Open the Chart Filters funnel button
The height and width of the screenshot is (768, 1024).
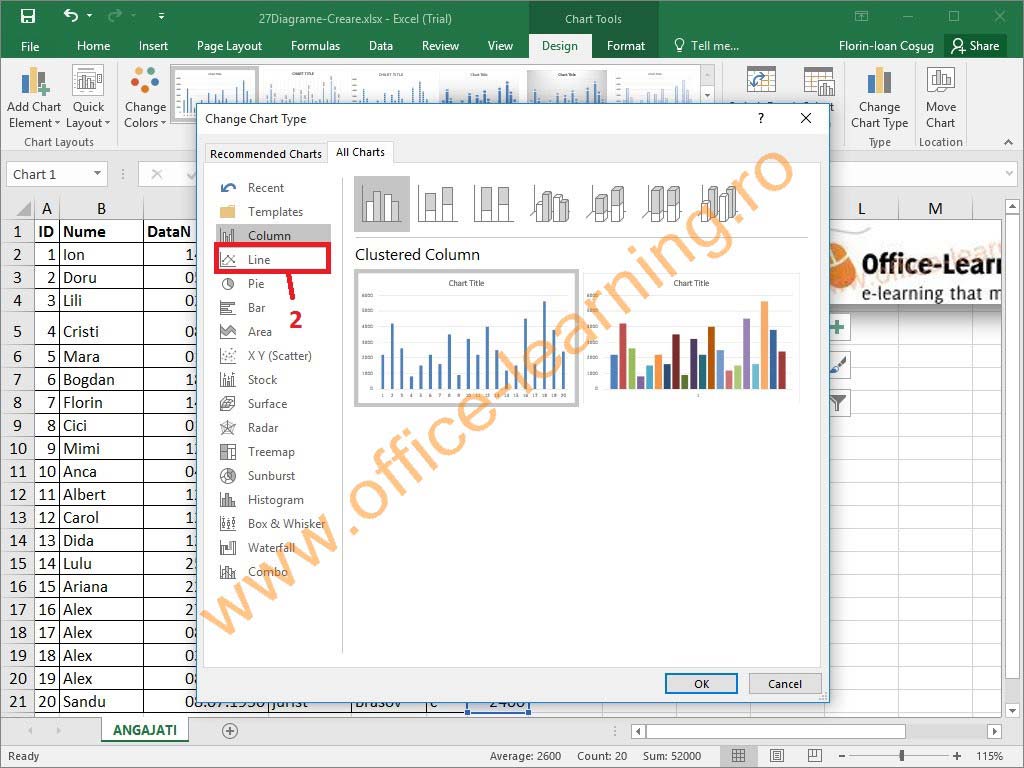point(838,404)
